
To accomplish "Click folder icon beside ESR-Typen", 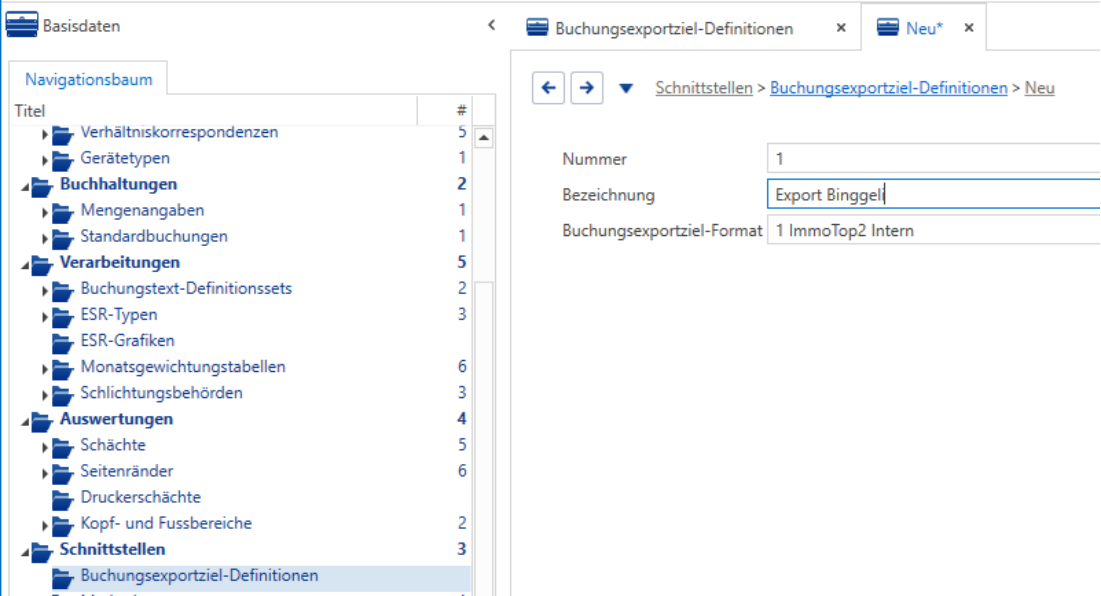I will pos(62,316).
